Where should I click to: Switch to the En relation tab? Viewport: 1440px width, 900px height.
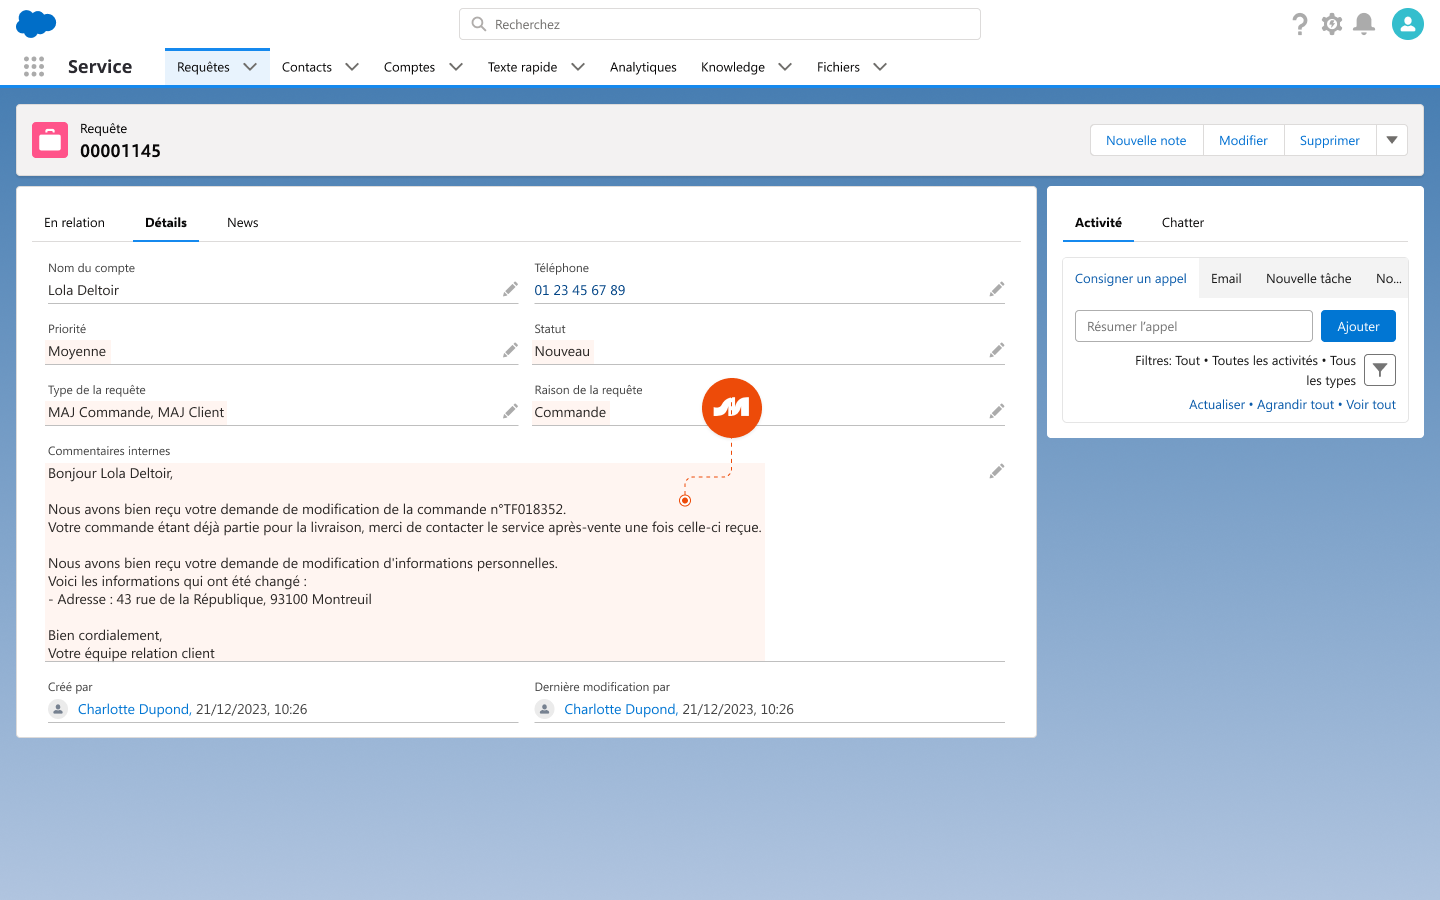74,223
